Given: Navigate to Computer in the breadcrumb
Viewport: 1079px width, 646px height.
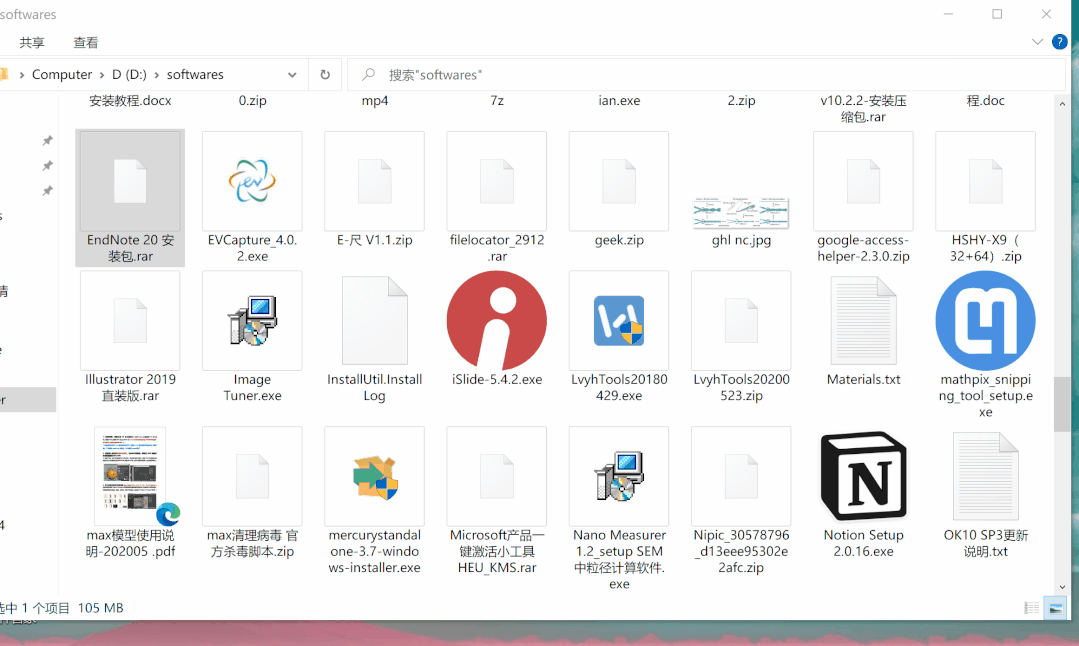Looking at the screenshot, I should pos(62,74).
